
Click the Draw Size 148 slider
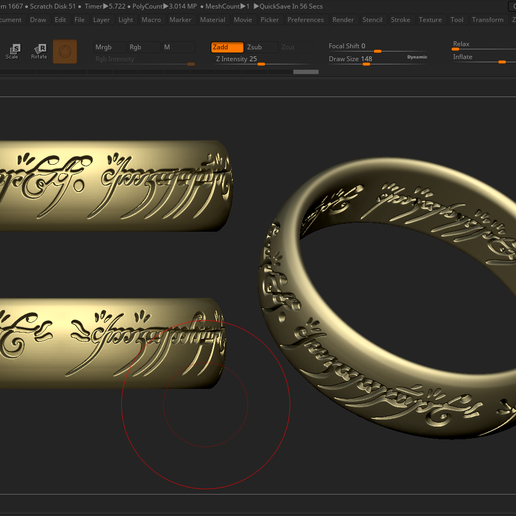point(366,60)
